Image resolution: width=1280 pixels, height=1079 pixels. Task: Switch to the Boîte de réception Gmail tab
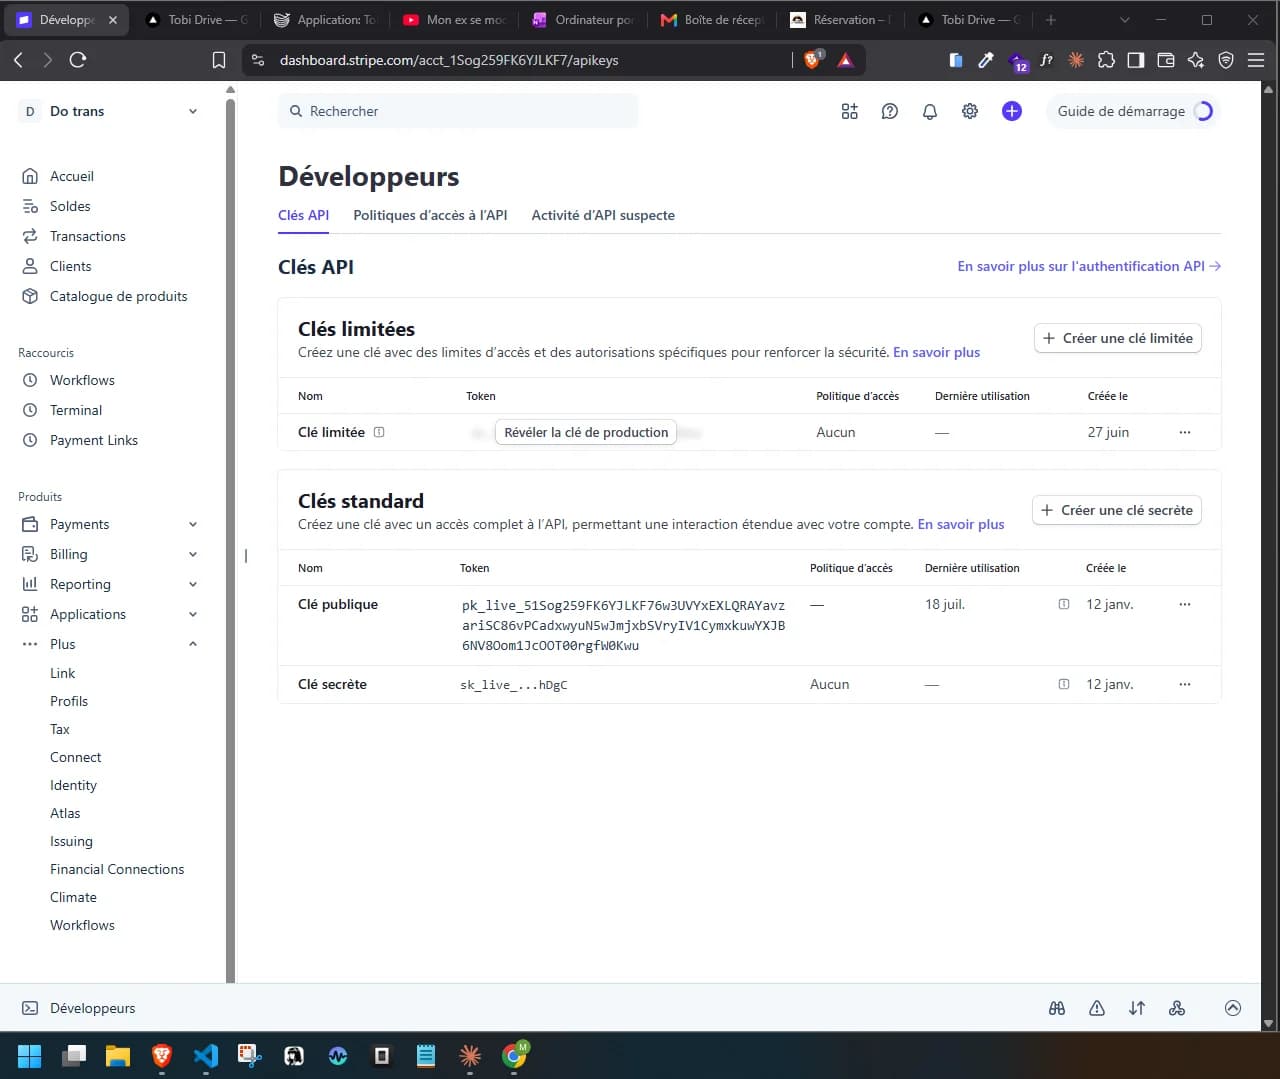[713, 20]
